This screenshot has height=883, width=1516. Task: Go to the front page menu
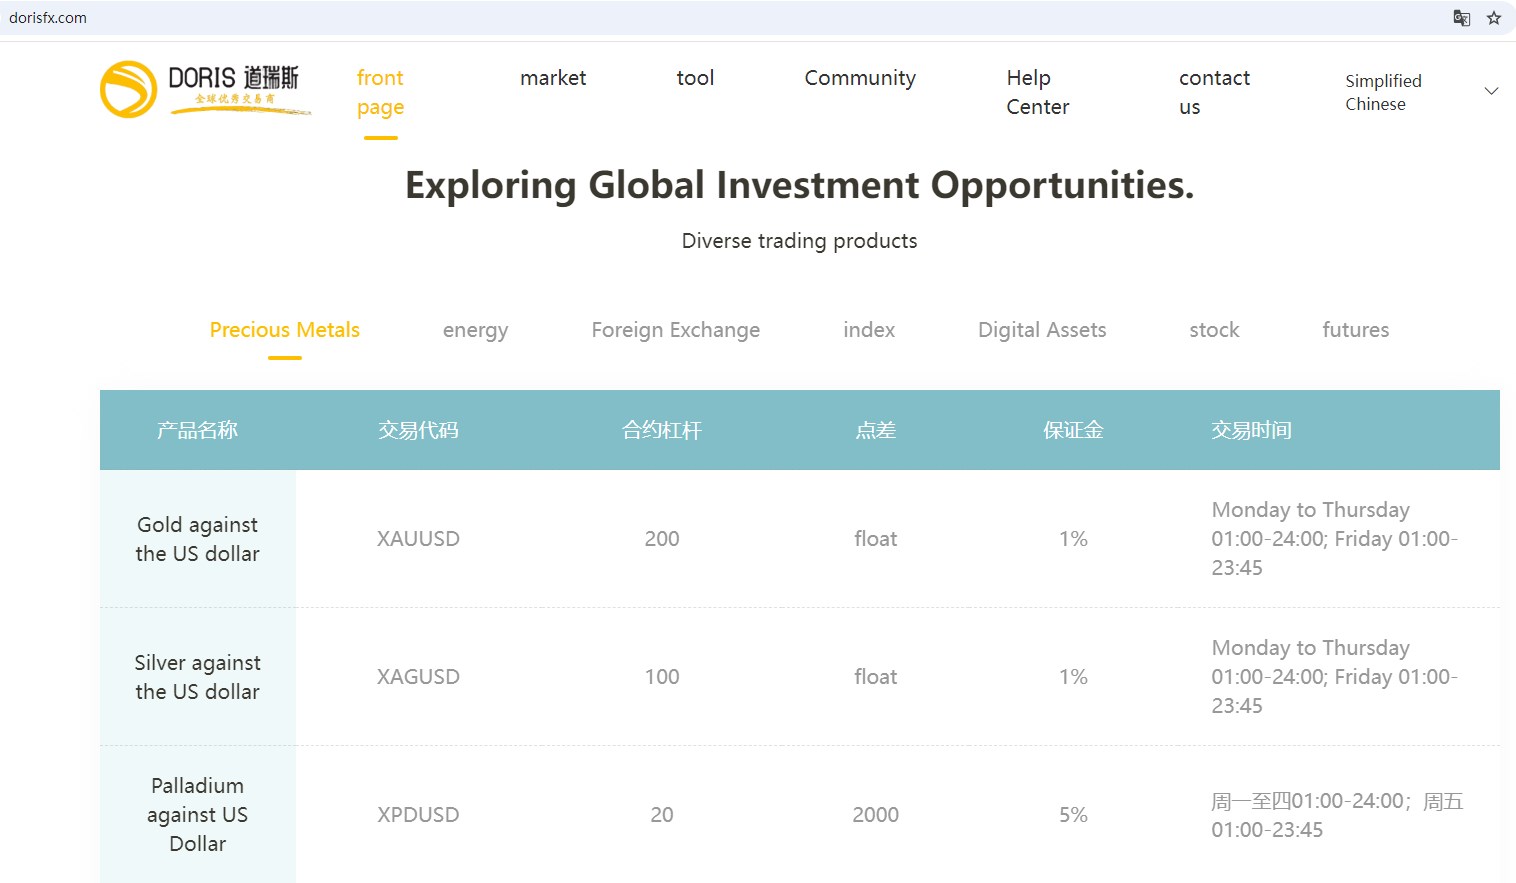(380, 92)
